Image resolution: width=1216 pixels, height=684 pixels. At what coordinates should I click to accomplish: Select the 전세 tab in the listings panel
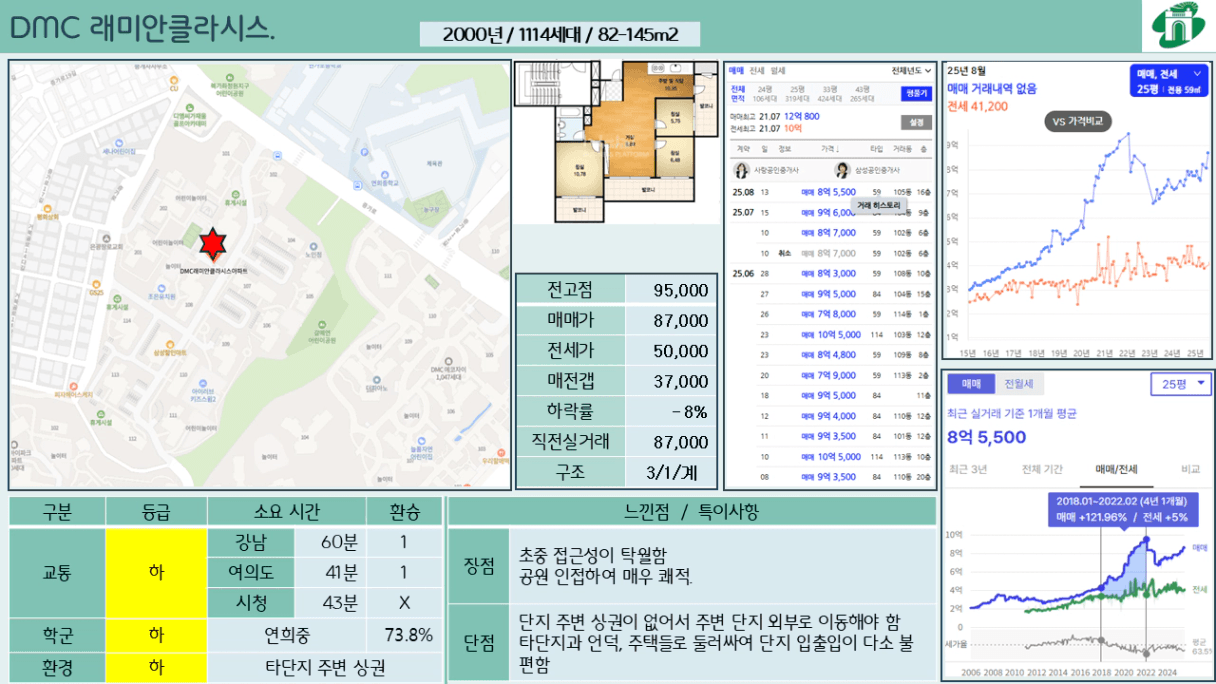click(757, 71)
